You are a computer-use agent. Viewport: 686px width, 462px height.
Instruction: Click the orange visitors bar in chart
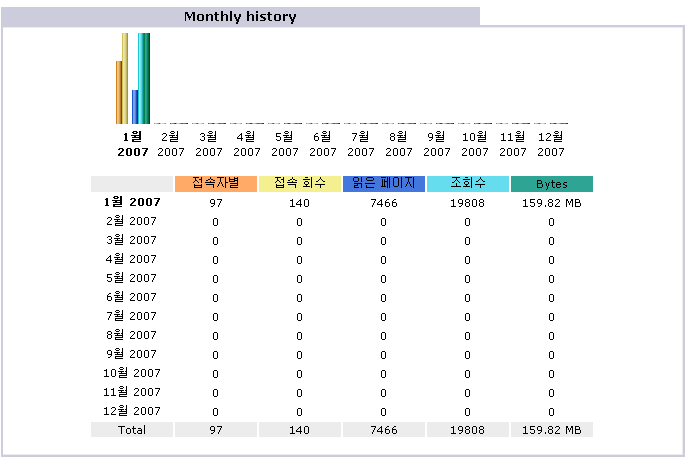click(x=119, y=91)
